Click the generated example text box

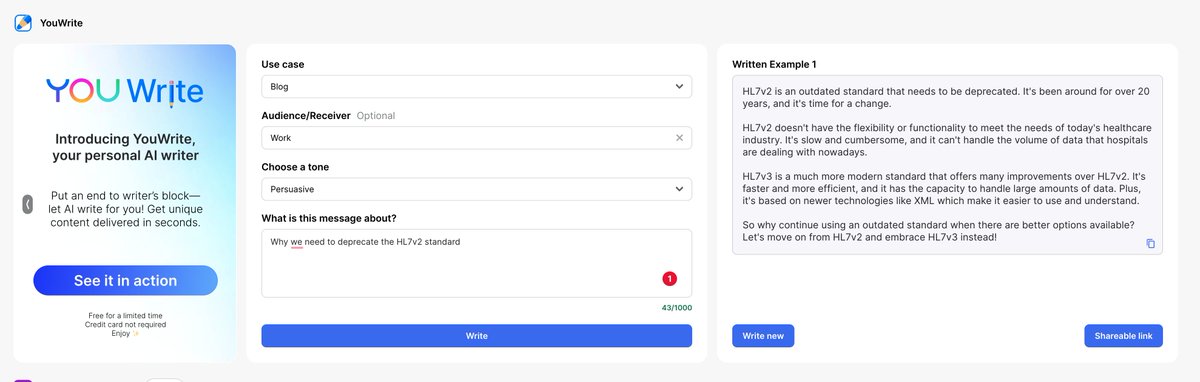[x=947, y=165]
